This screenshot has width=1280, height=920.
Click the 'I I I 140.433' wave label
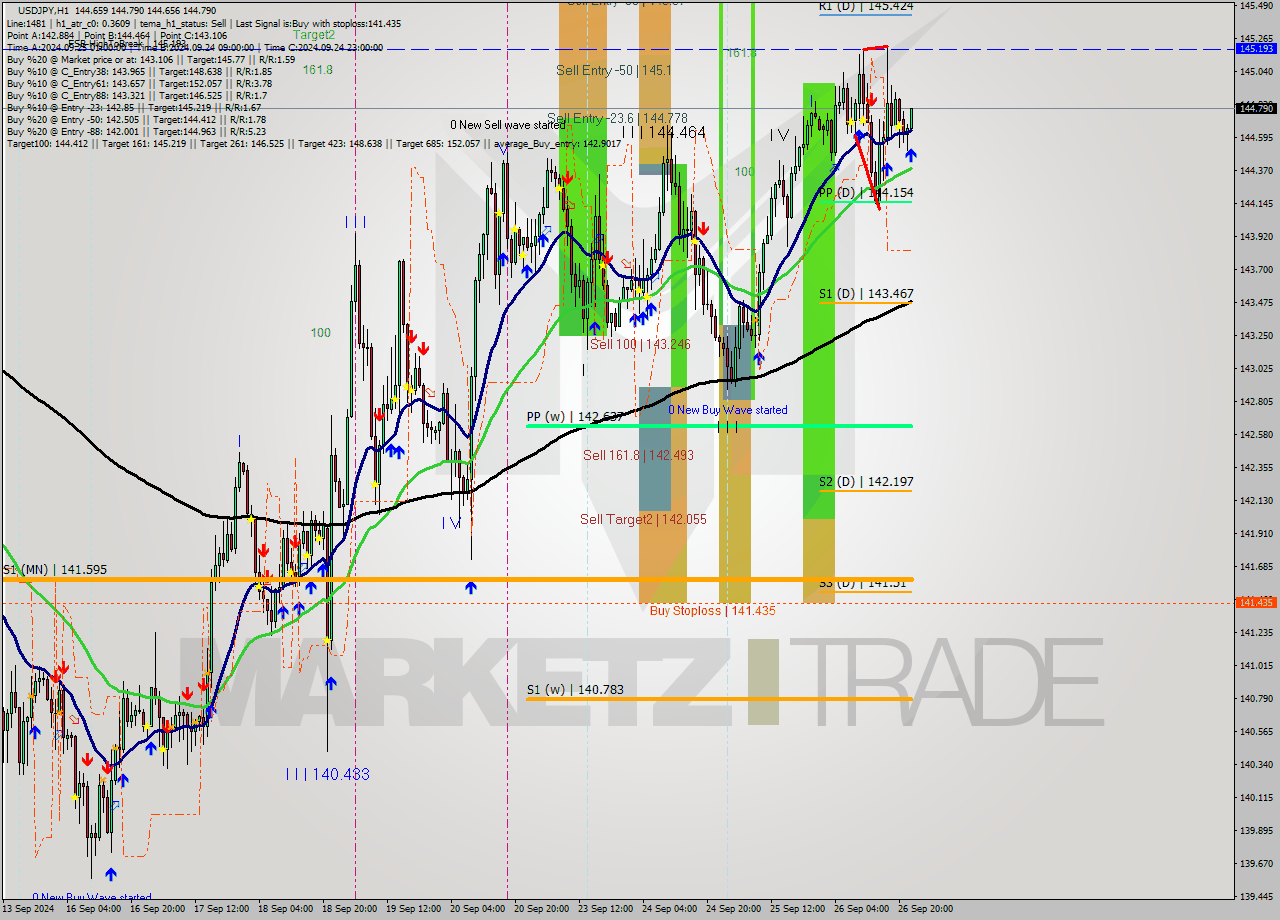327,774
